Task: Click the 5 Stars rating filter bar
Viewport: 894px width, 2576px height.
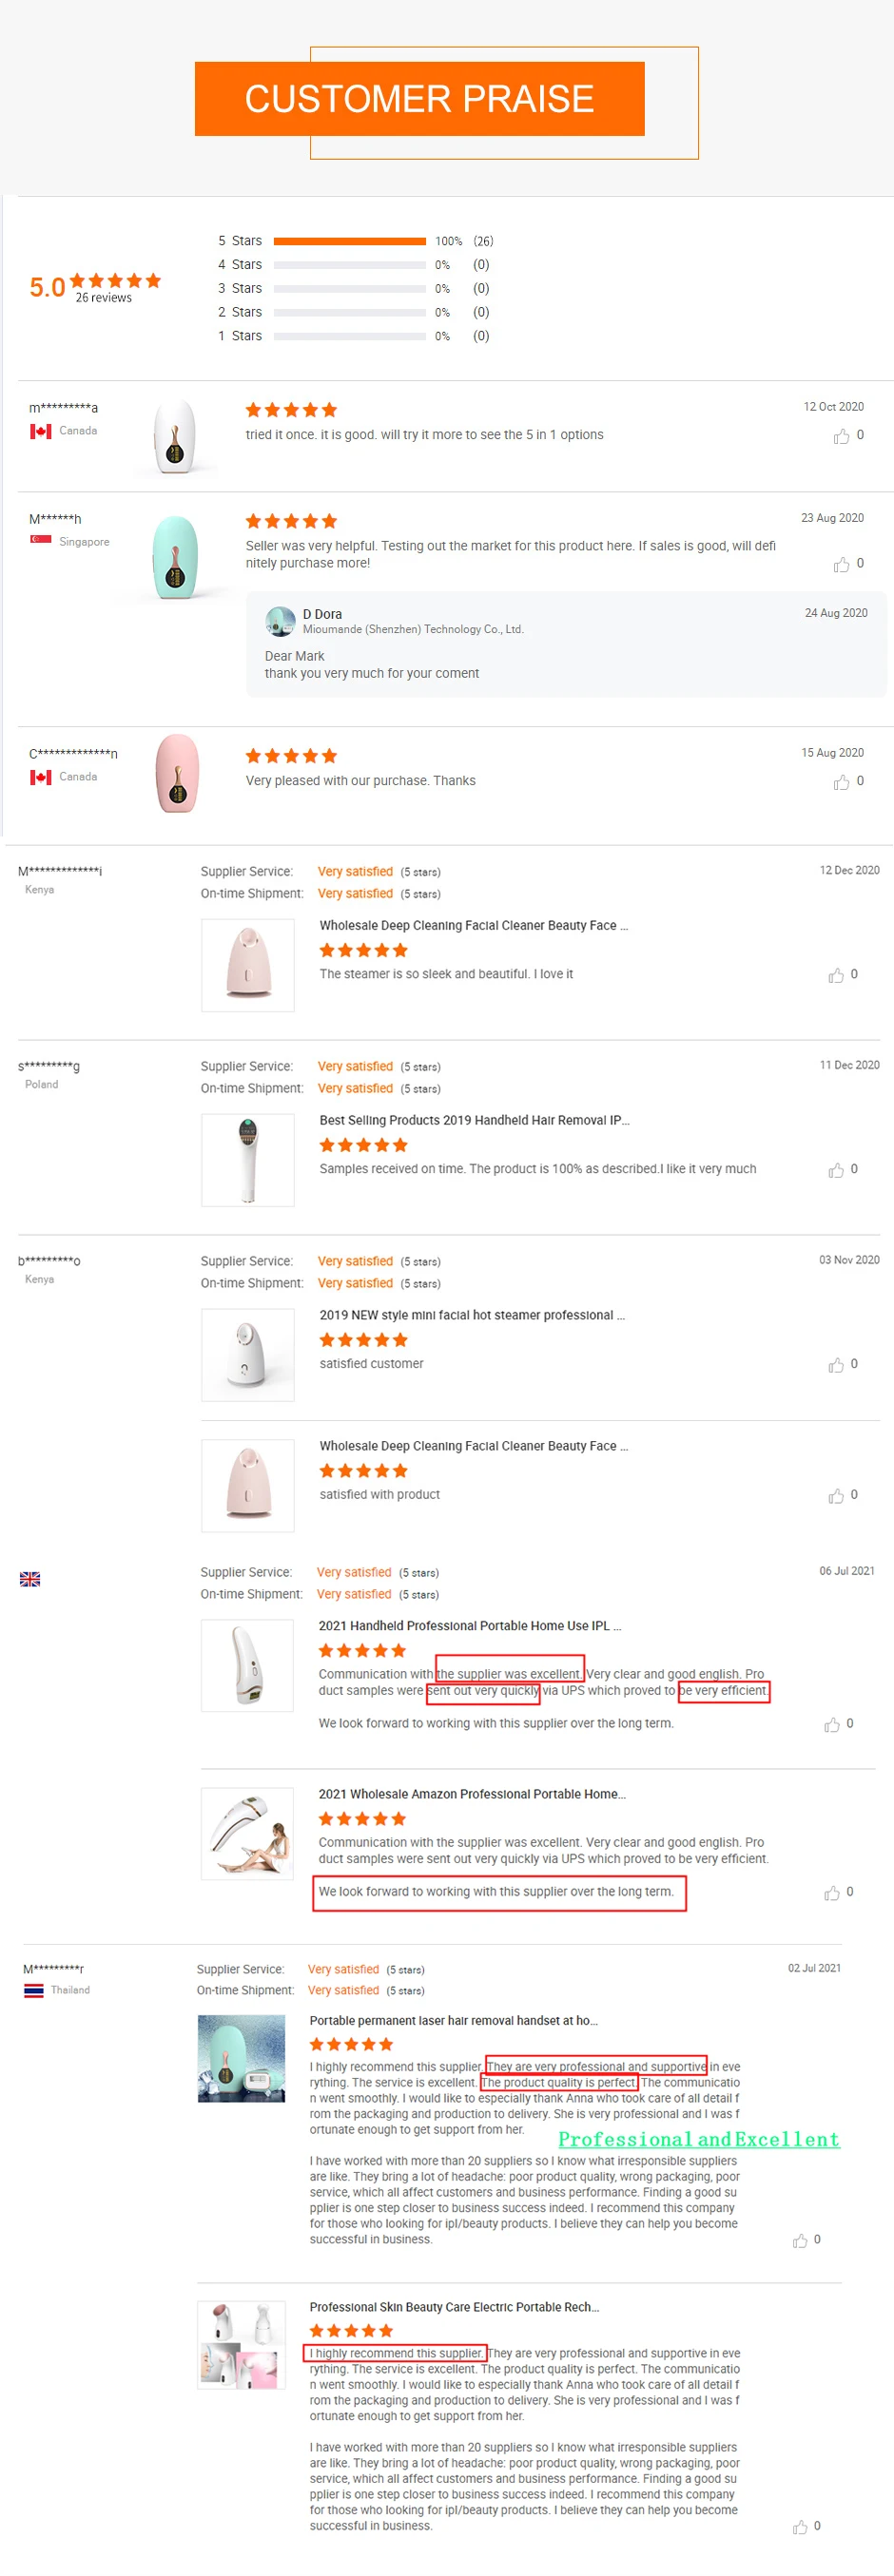Action: (x=349, y=241)
